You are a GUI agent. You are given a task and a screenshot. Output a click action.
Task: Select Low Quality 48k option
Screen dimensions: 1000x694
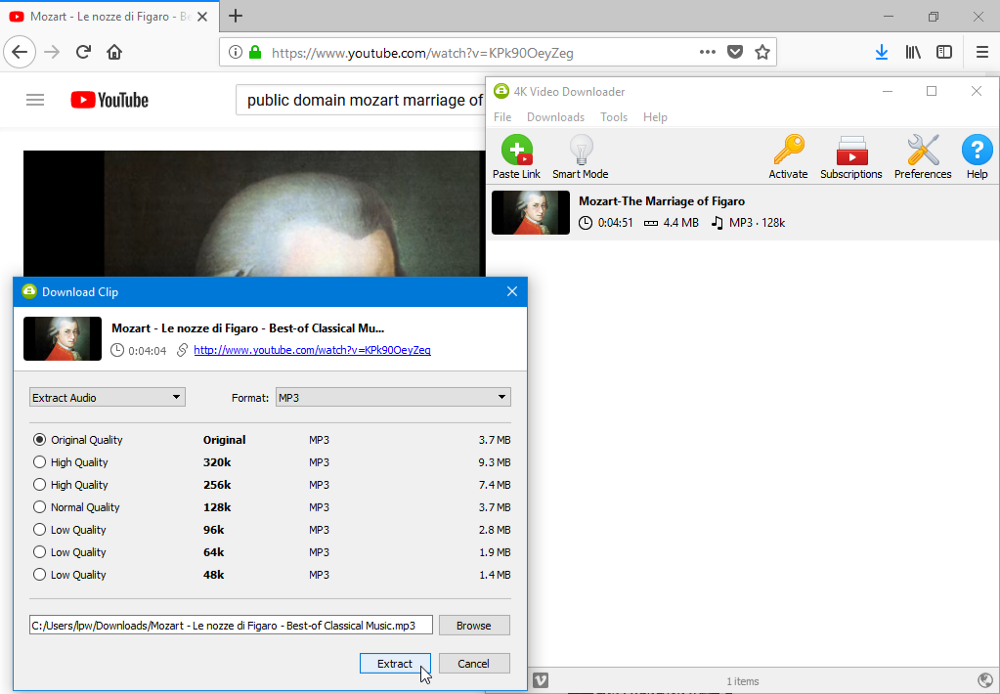click(40, 575)
